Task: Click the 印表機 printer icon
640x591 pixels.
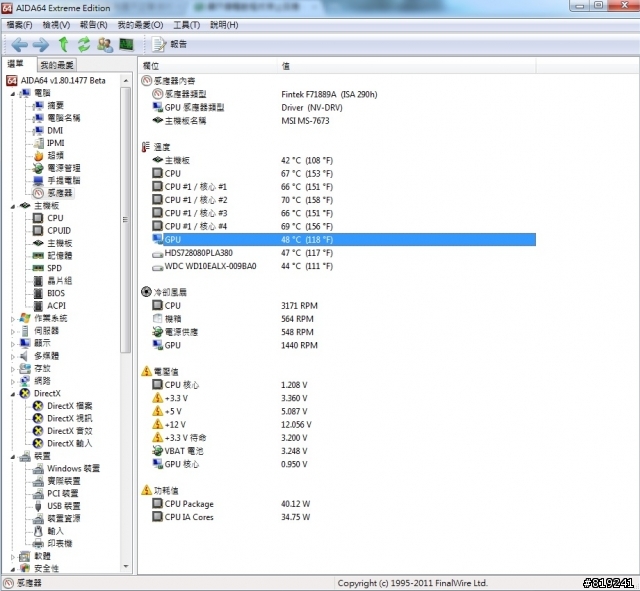Action: pyautogui.click(x=38, y=544)
